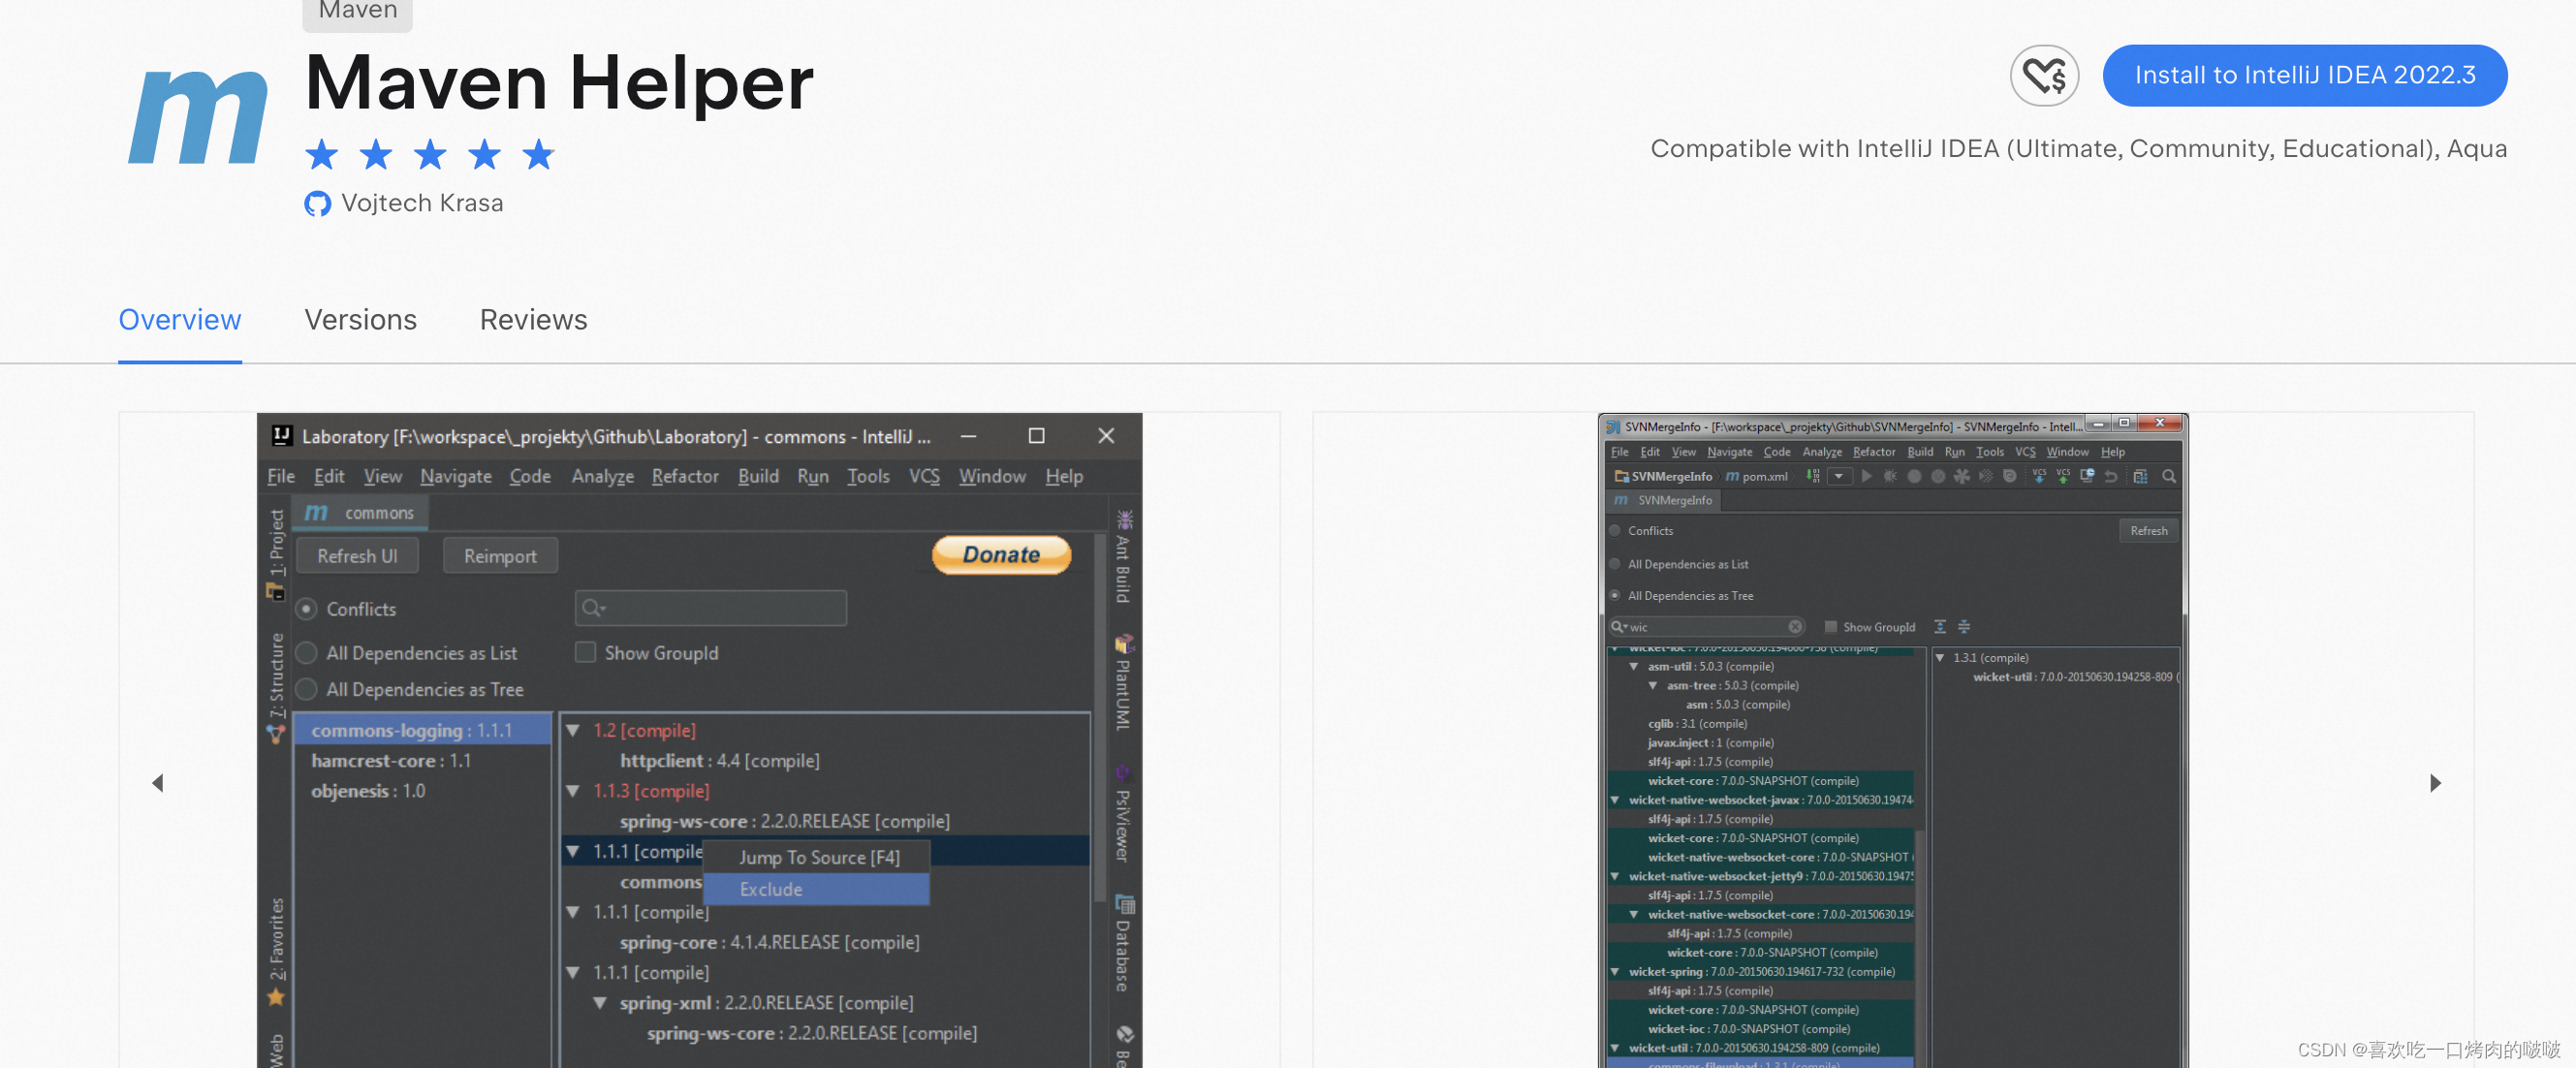This screenshot has width=2576, height=1068.
Task: Open the Analyze menu in Laboratory screenshot
Action: (602, 476)
